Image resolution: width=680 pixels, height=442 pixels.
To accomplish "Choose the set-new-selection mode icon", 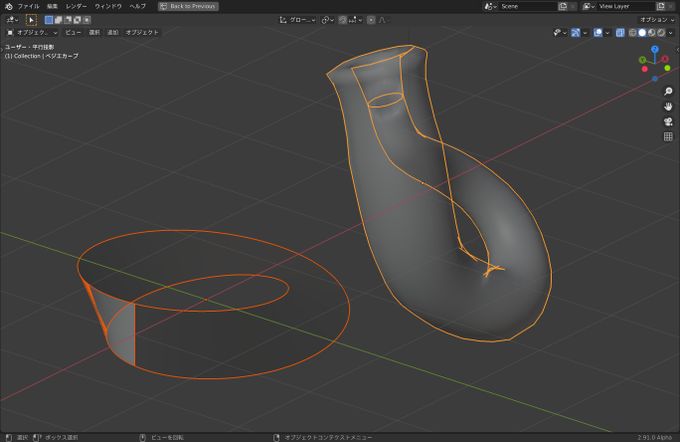I will (x=49, y=20).
